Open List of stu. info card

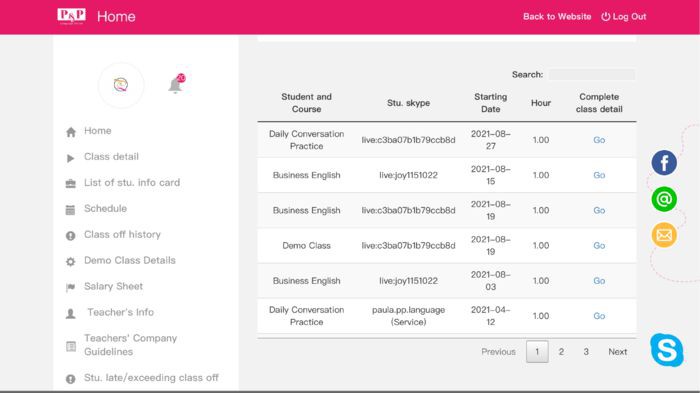pos(132,182)
